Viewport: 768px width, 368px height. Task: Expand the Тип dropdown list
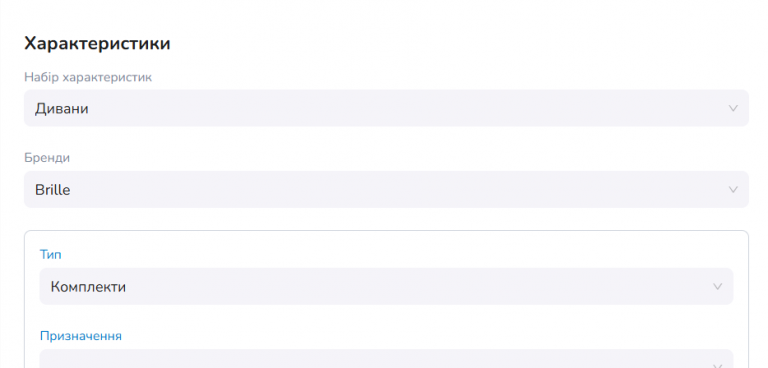(x=386, y=286)
